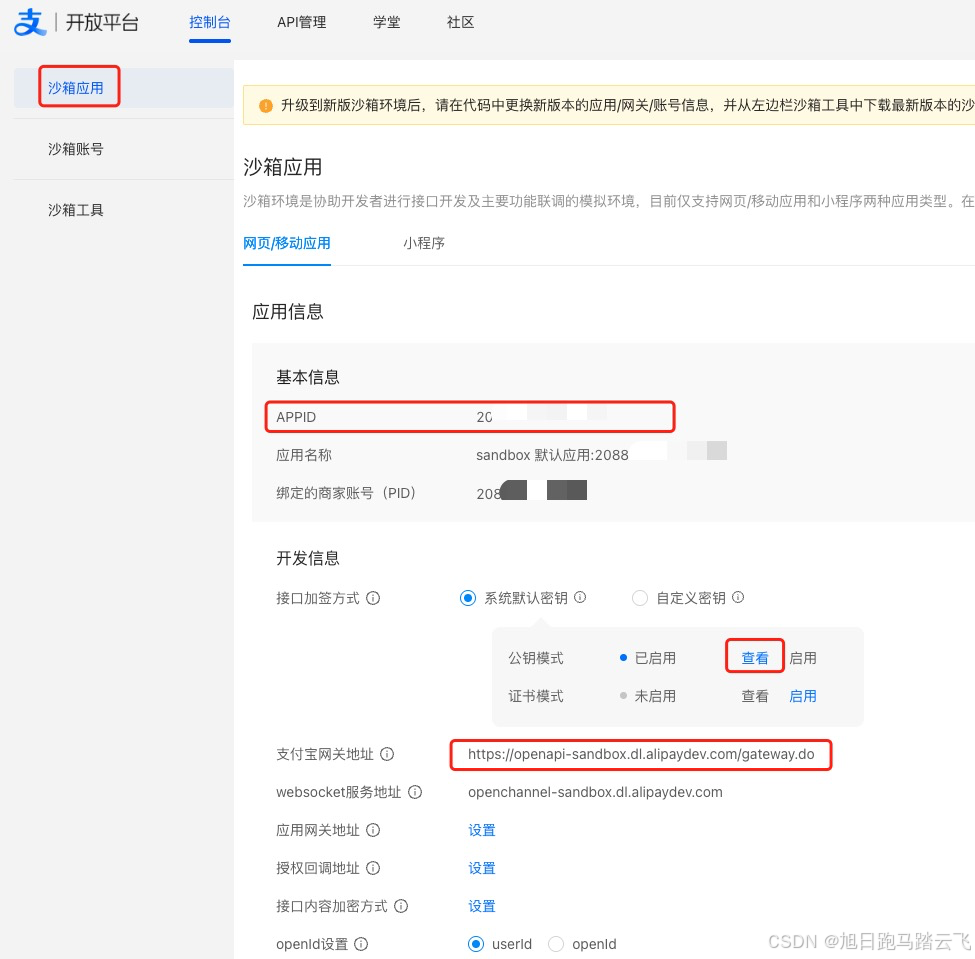Click 设置 link for 应用网关地址

(482, 830)
